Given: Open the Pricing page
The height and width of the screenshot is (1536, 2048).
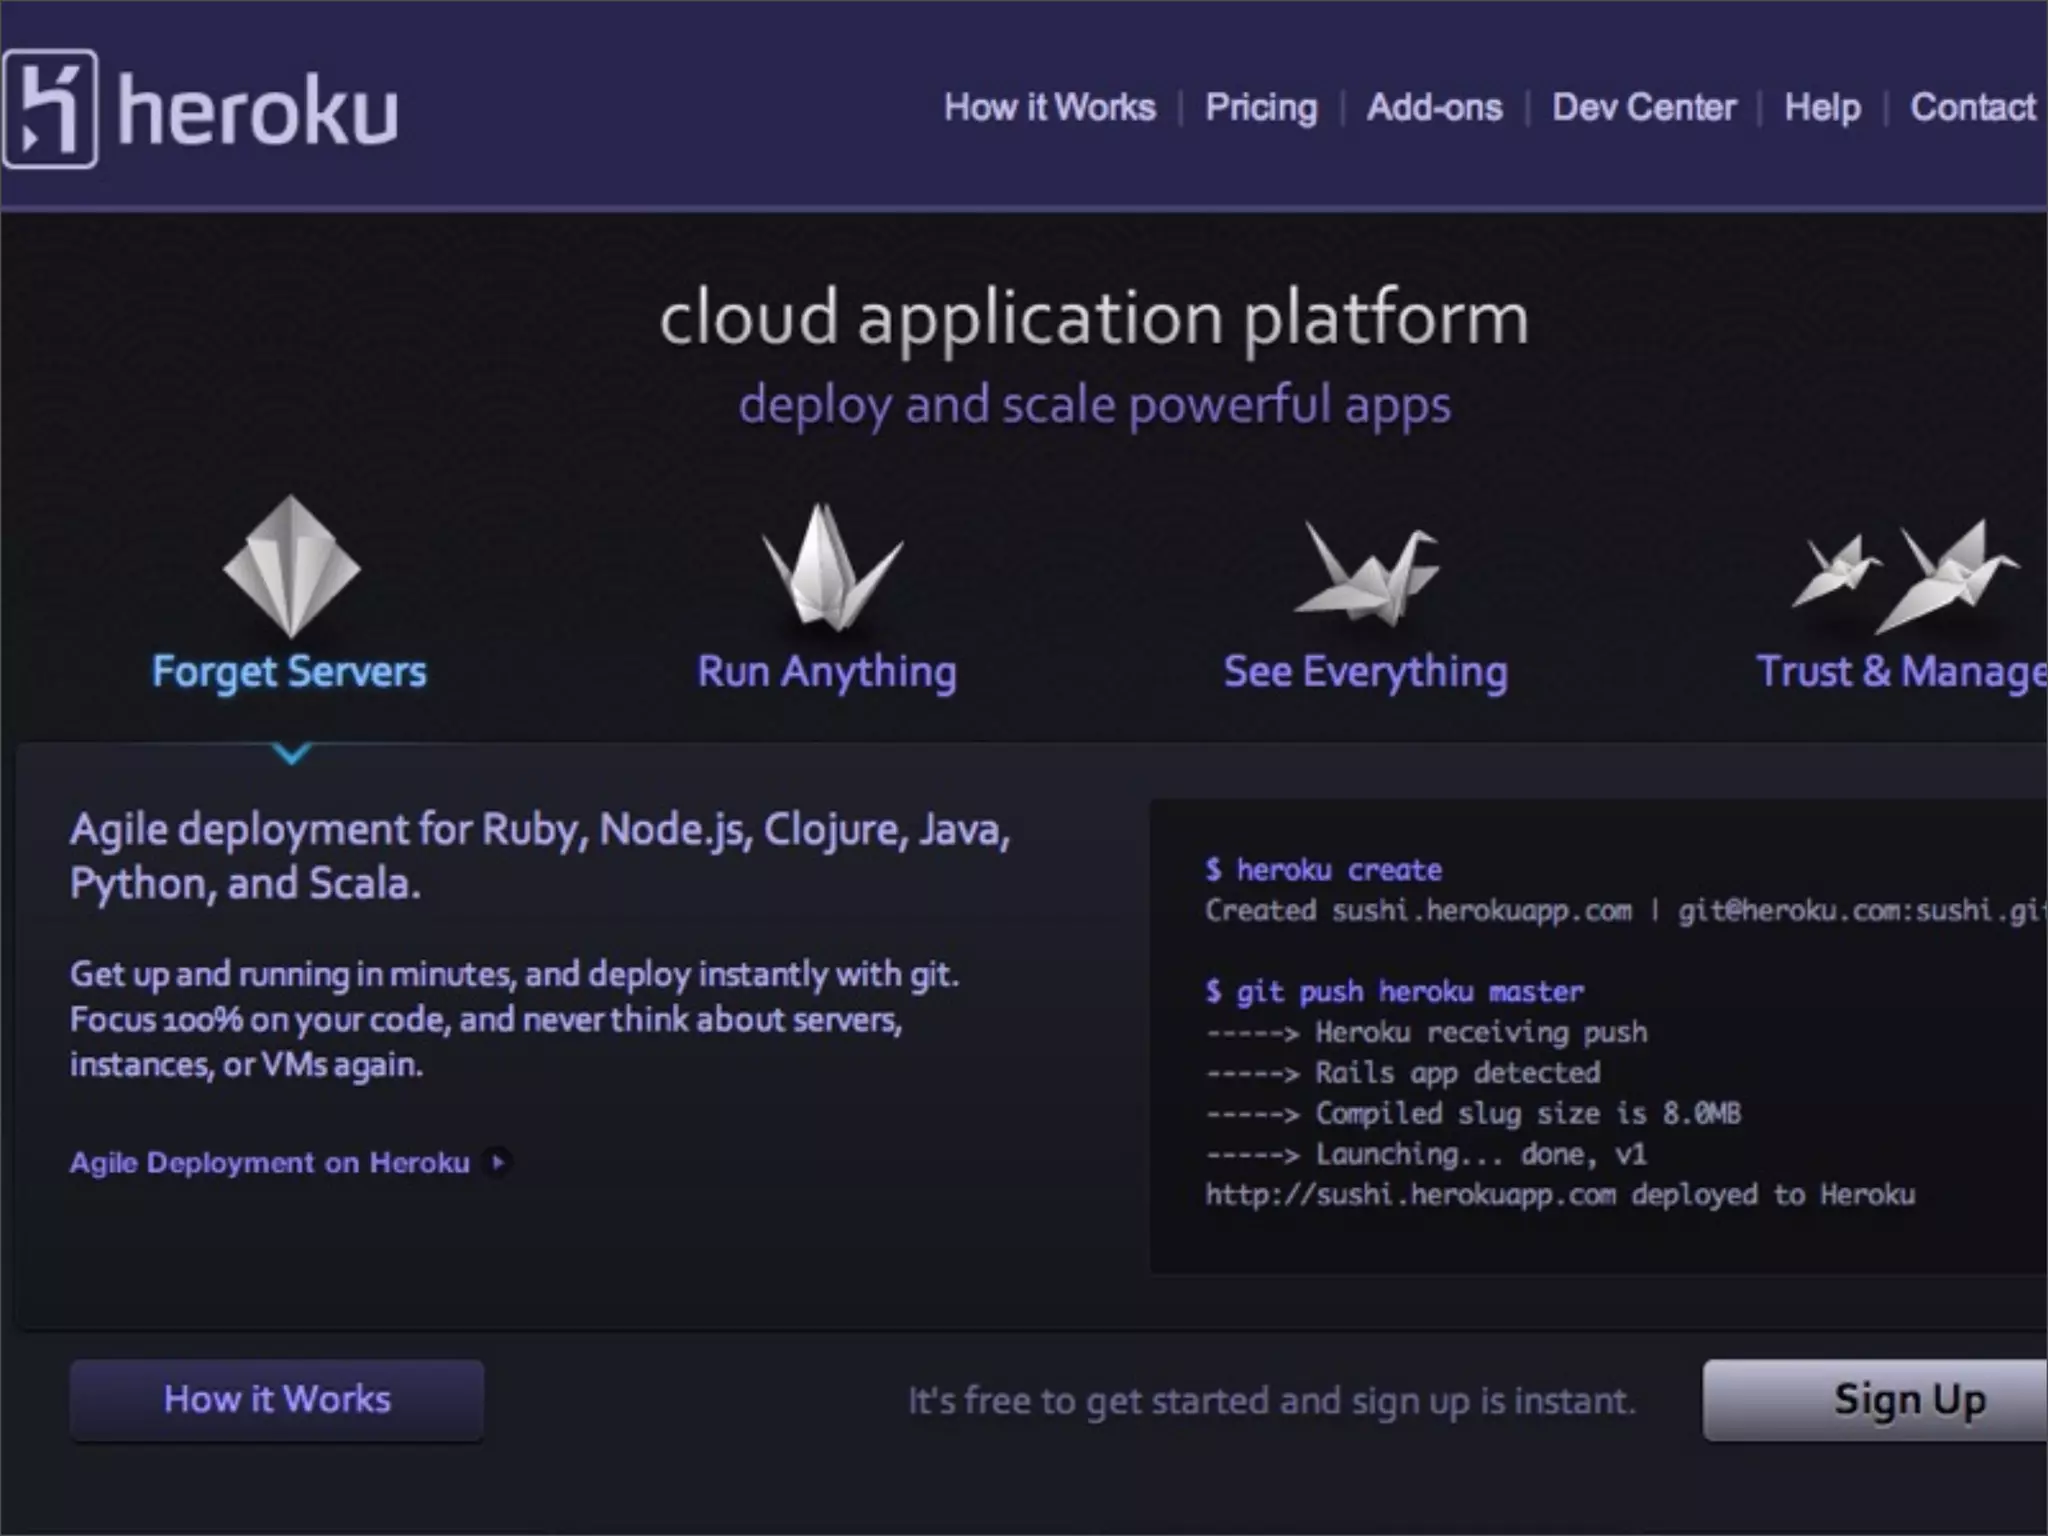Looking at the screenshot, I should pos(1261,107).
